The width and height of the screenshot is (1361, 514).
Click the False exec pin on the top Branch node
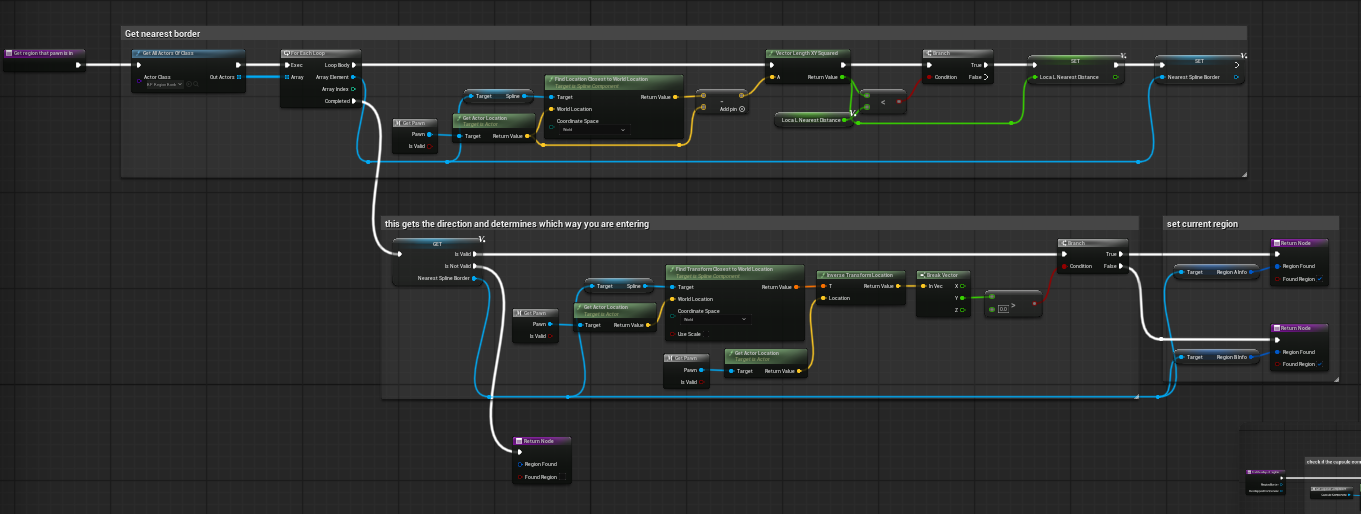[986, 76]
